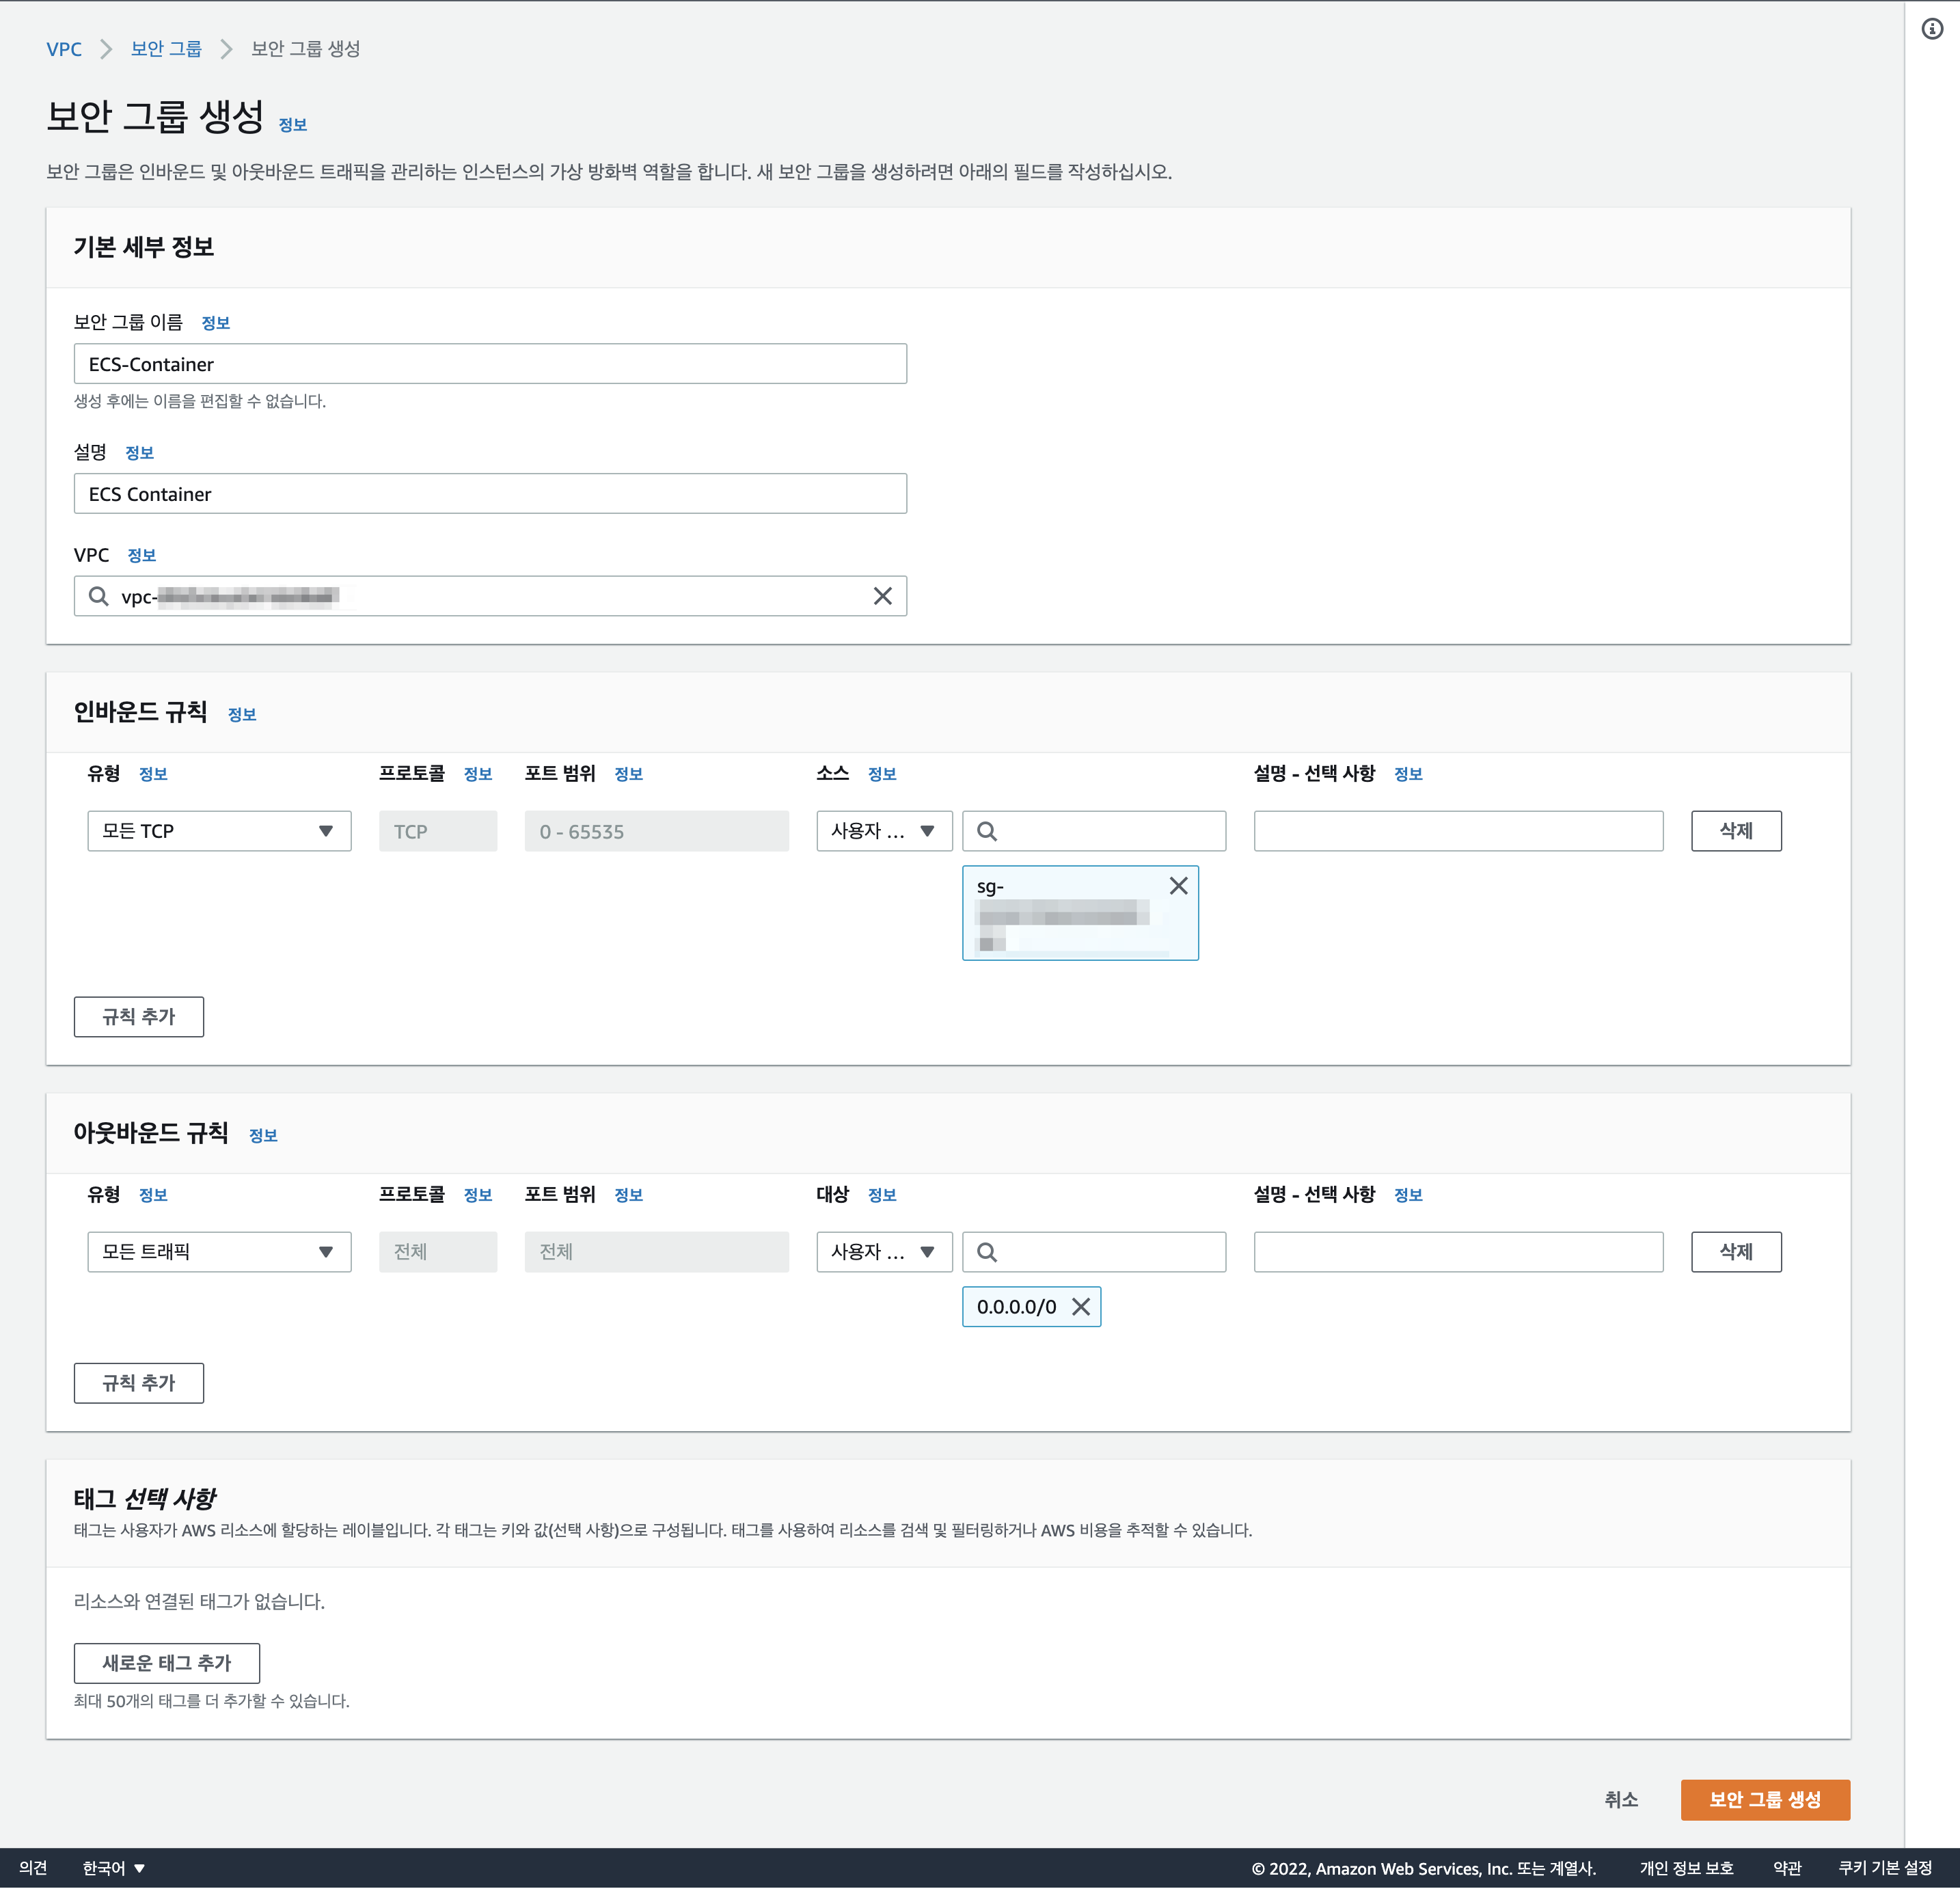The image size is (1960, 1889).
Task: Go to VPC breadcrumb link
Action: point(64,49)
